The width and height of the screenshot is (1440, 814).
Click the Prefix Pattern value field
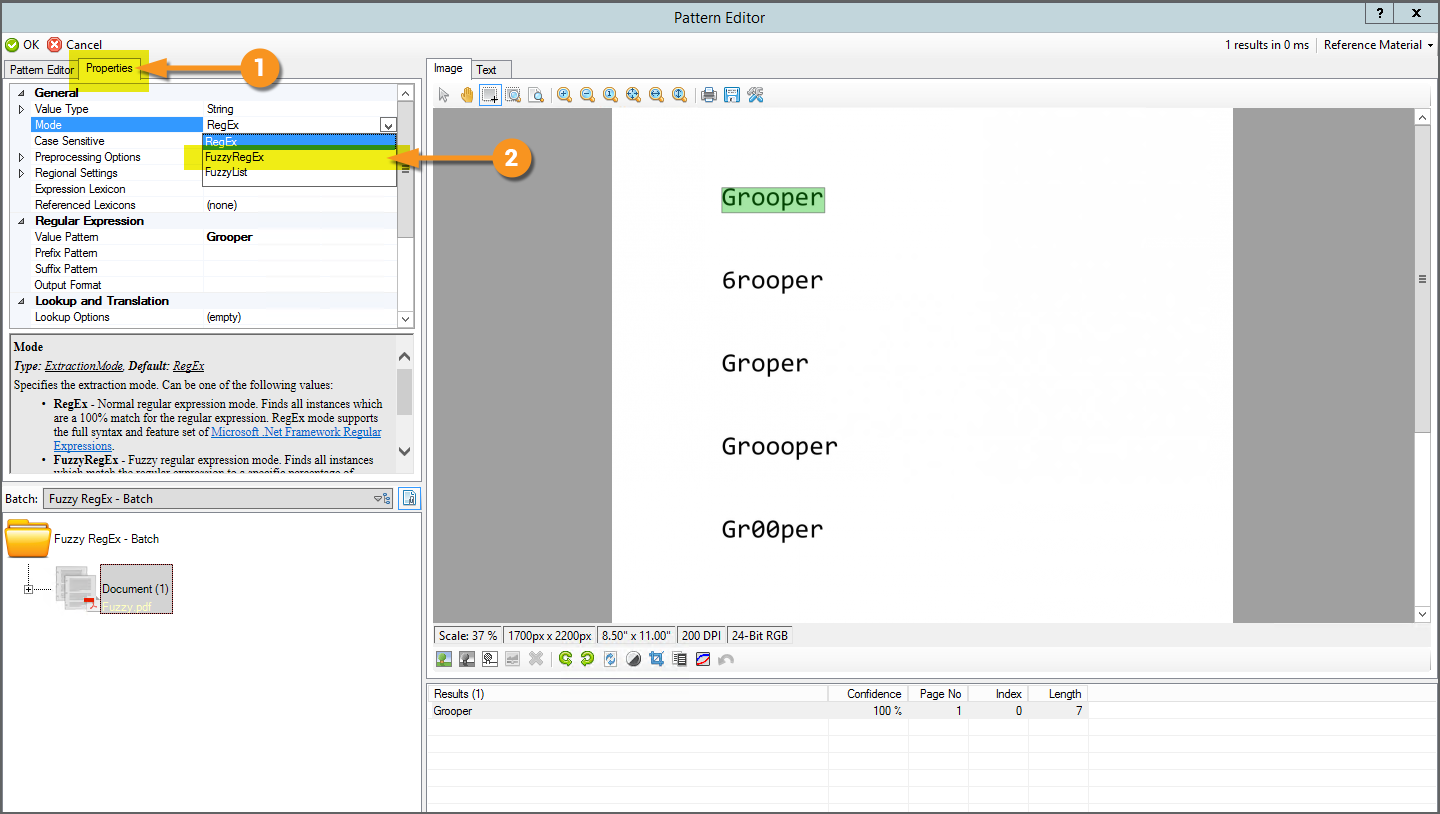(x=300, y=253)
